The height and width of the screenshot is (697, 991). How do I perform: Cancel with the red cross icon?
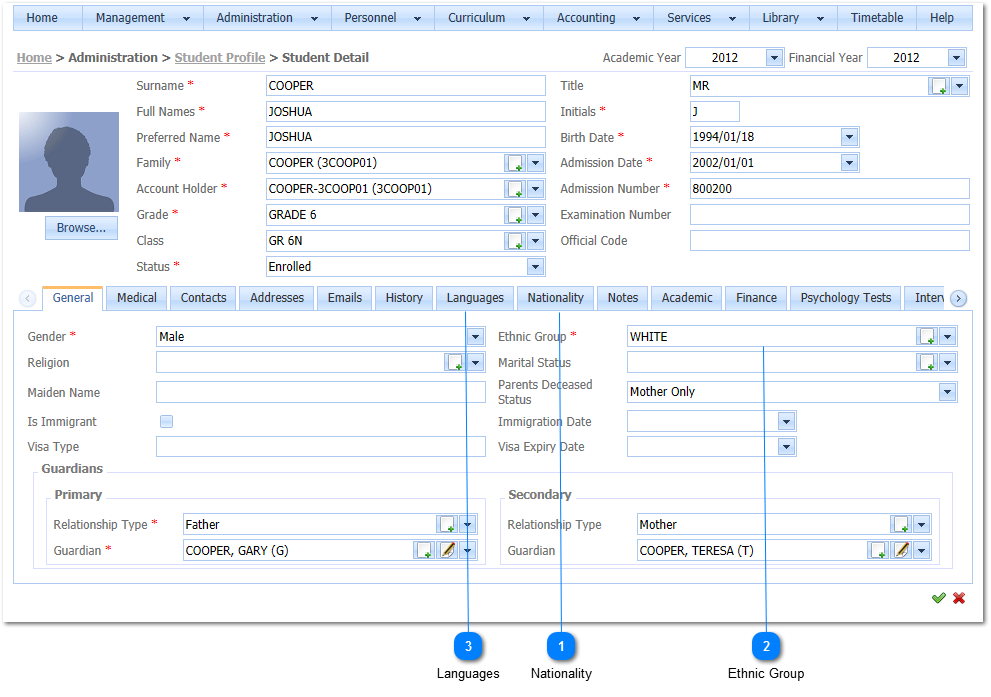pyautogui.click(x=959, y=598)
